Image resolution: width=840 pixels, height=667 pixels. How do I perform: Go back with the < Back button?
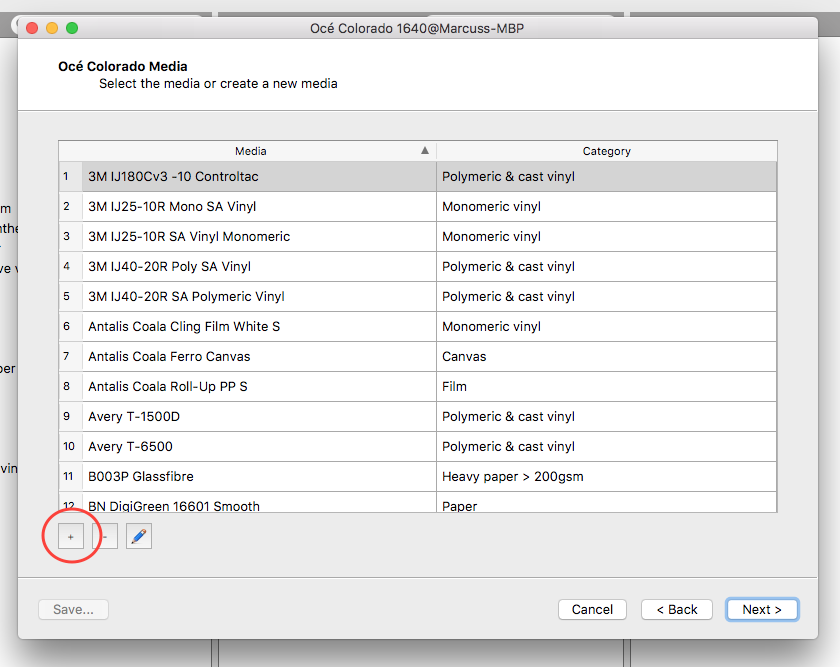pos(677,610)
